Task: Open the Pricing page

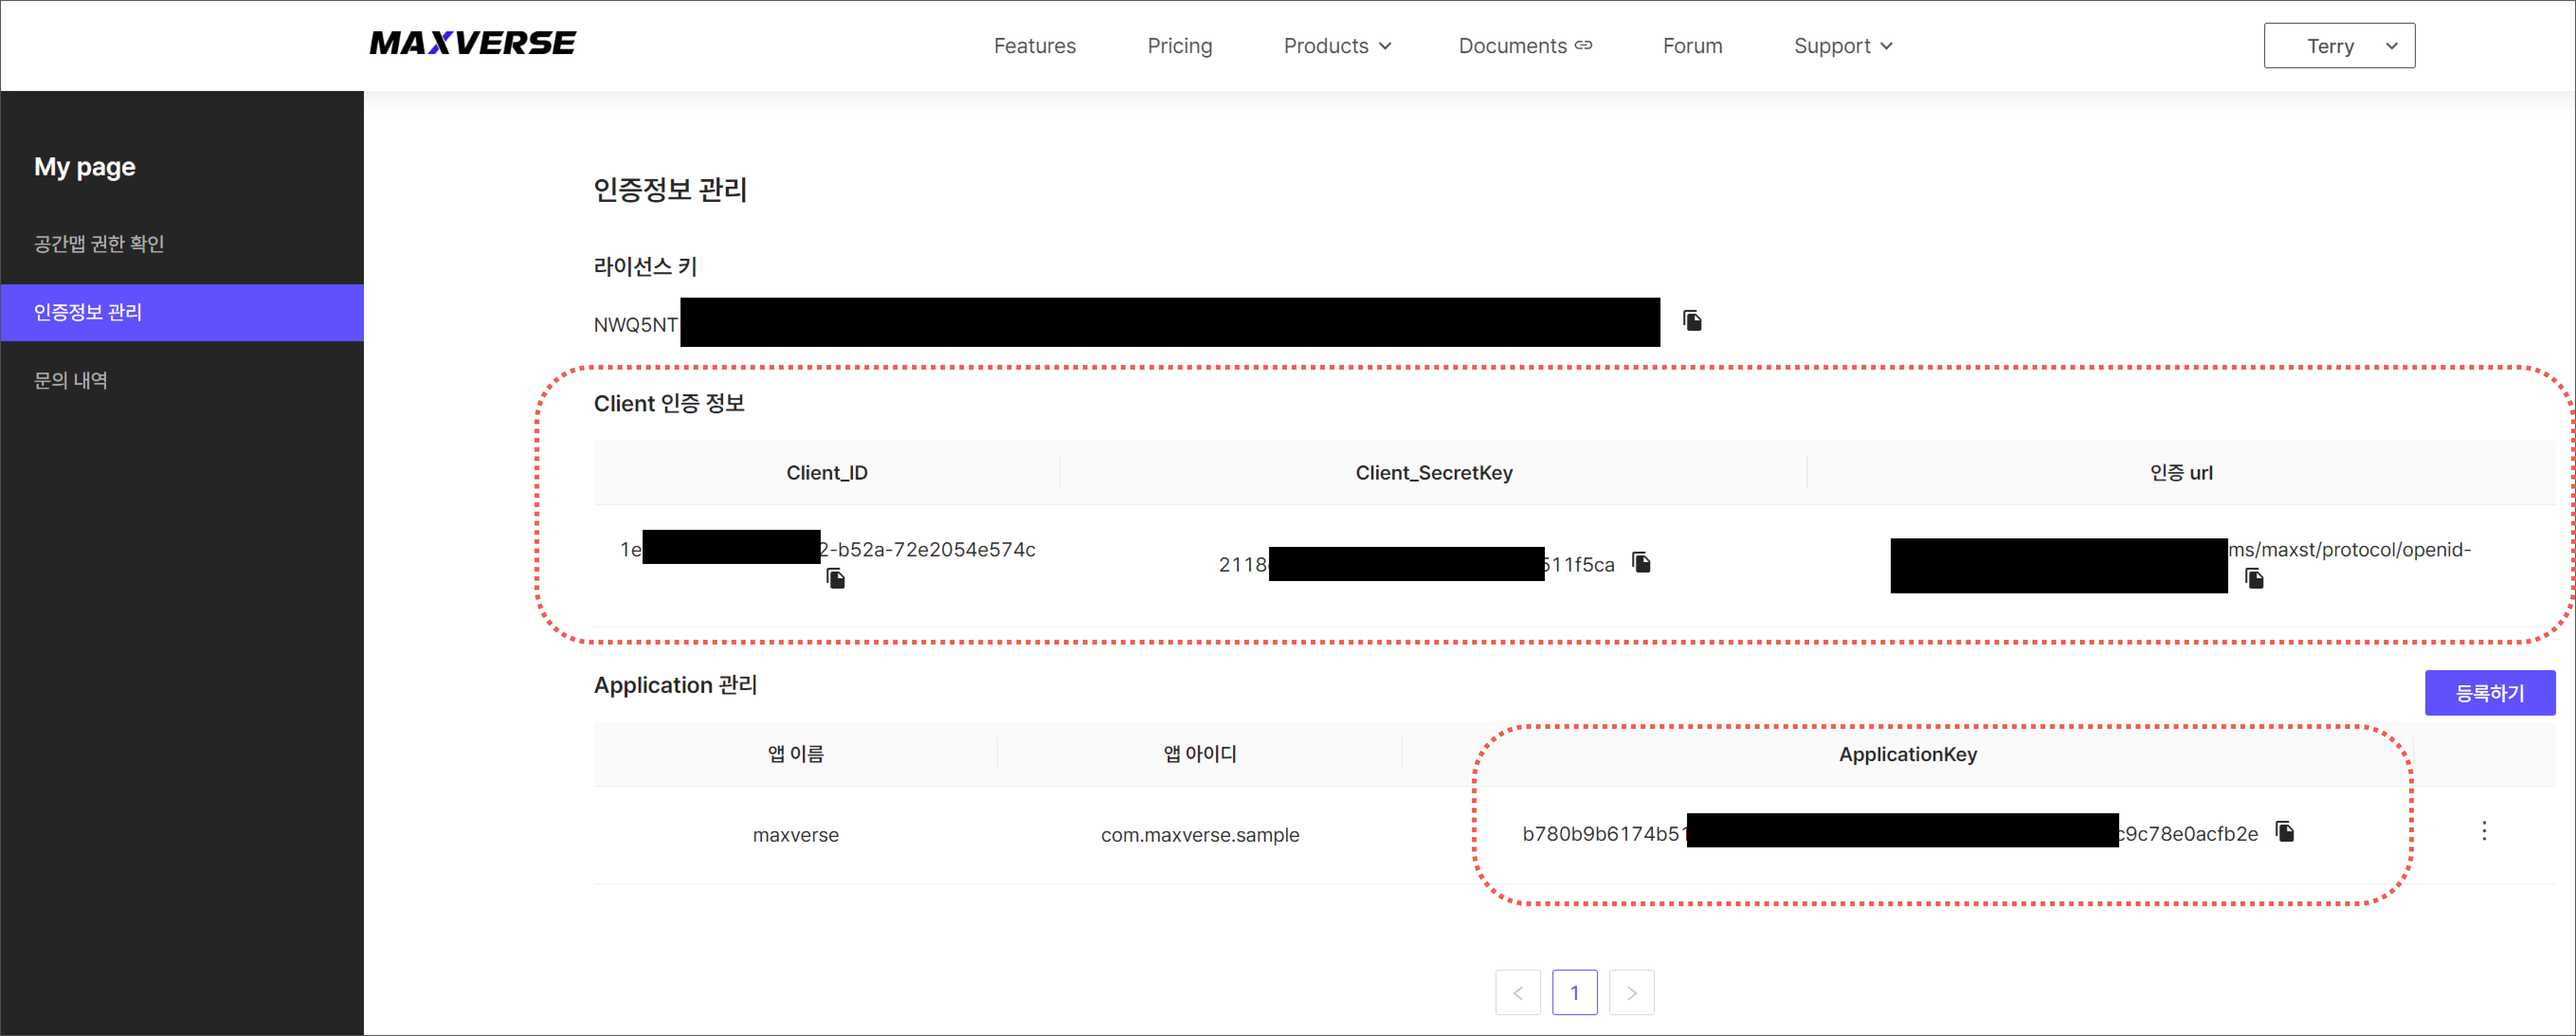Action: (x=1179, y=46)
